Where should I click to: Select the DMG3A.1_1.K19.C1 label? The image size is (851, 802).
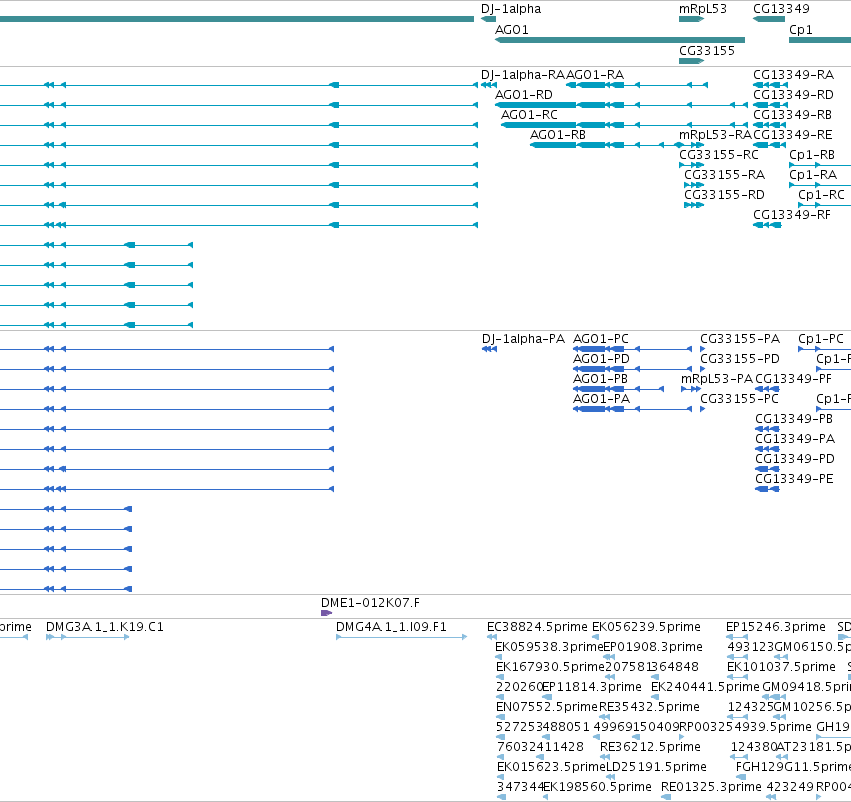click(105, 627)
